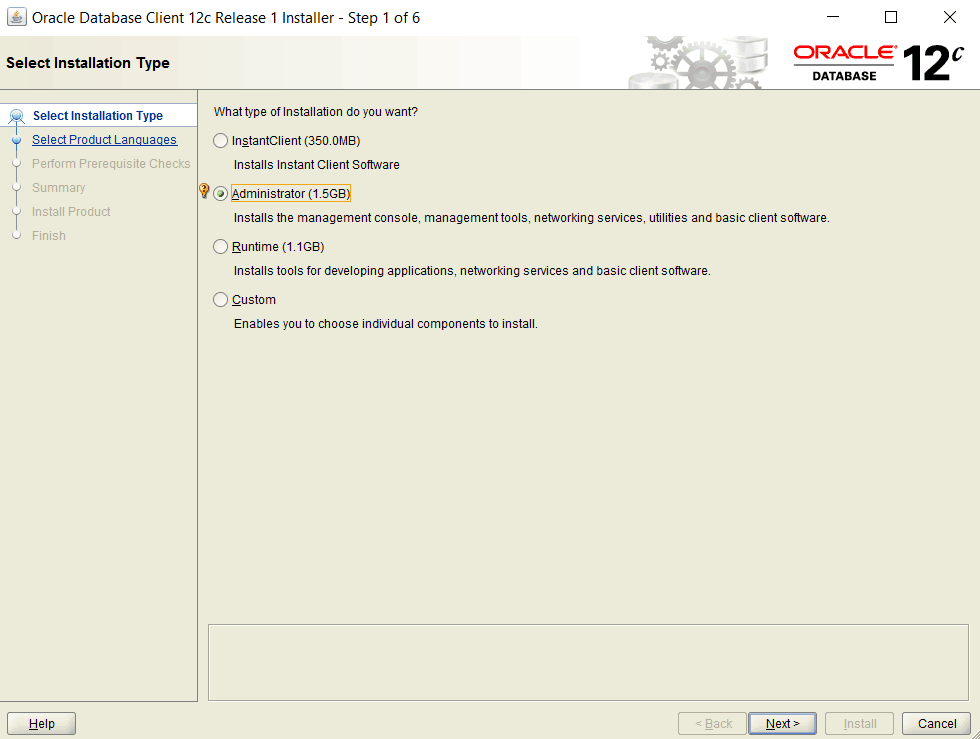Click inside the empty message area

[x=588, y=663]
